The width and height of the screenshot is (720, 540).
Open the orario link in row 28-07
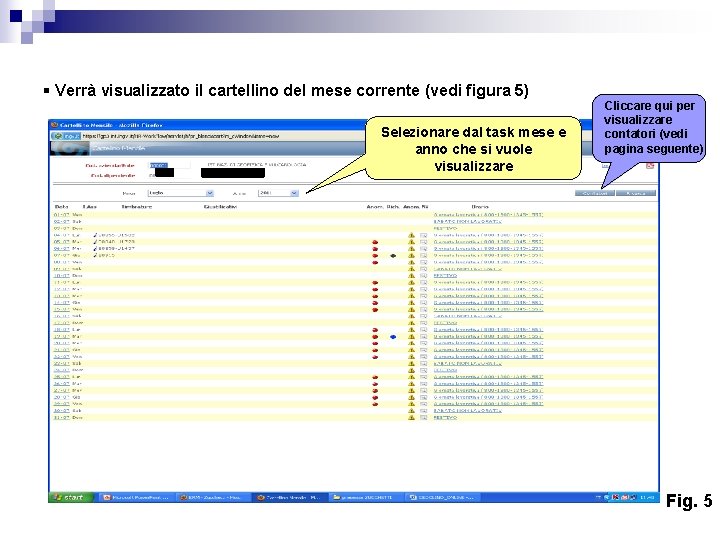click(x=488, y=397)
